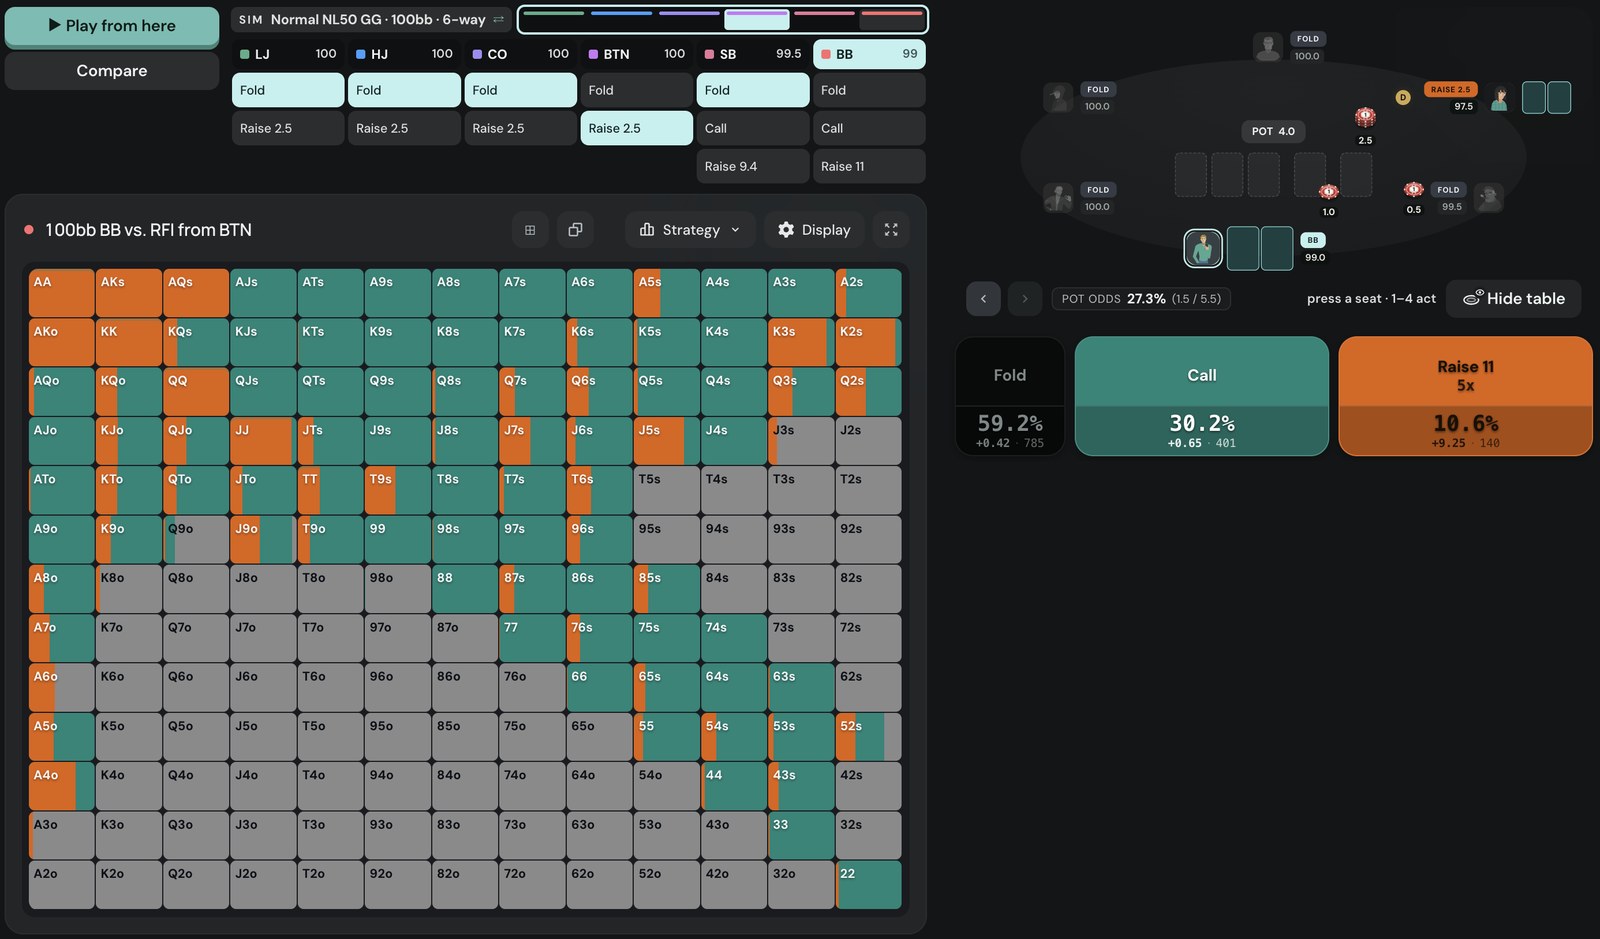The height and width of the screenshot is (939, 1600).
Task: Click the Compare button
Action: point(112,71)
